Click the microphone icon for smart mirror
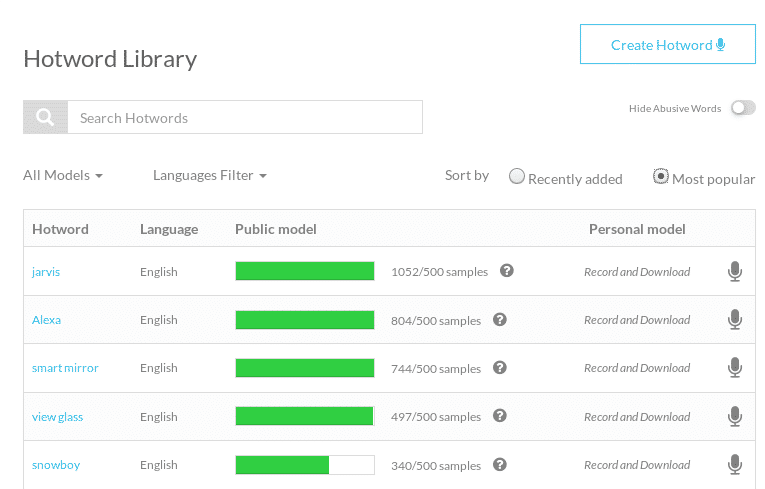The width and height of the screenshot is (765, 489). coord(735,367)
